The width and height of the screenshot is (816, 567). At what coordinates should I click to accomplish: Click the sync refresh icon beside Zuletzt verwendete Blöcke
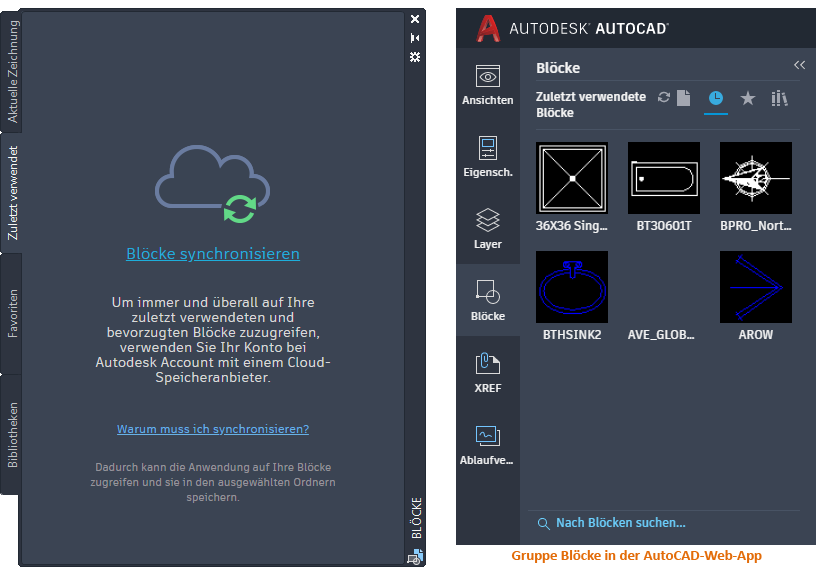[x=664, y=97]
